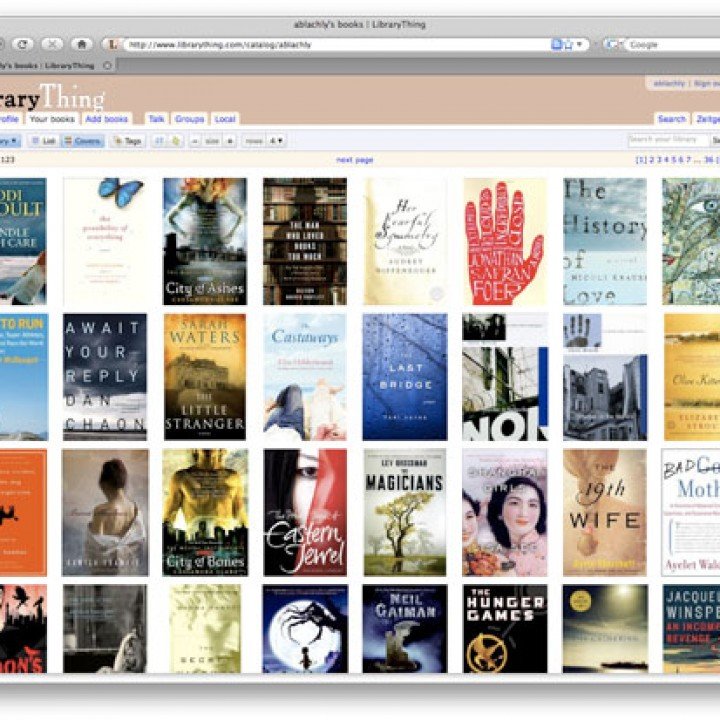Decrease cover size with minus button
Viewport: 720px width, 720px height.
click(x=195, y=141)
